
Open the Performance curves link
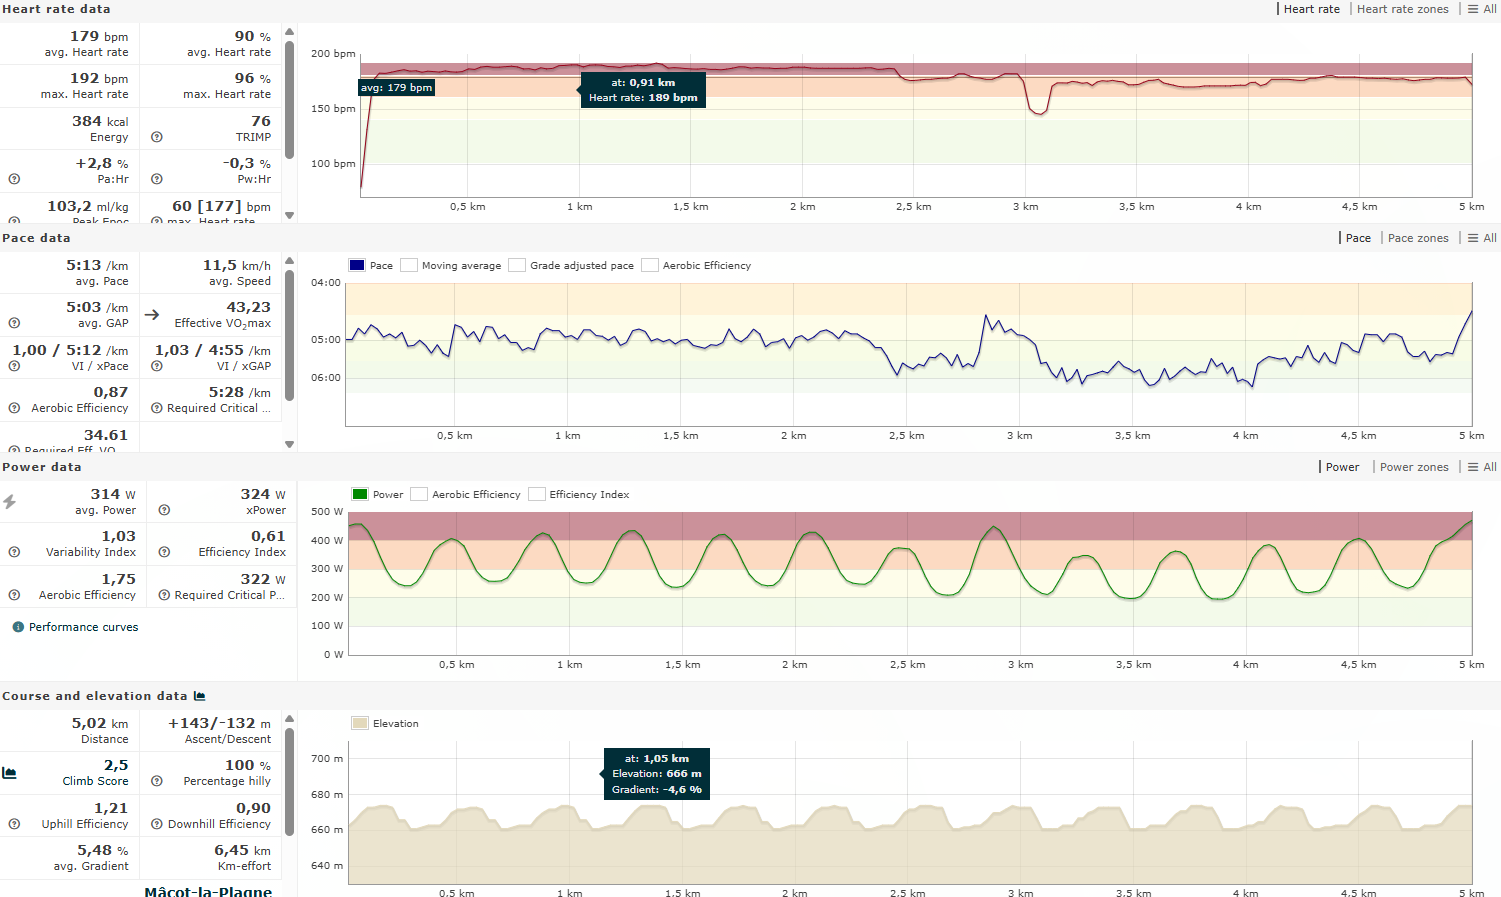tap(84, 627)
